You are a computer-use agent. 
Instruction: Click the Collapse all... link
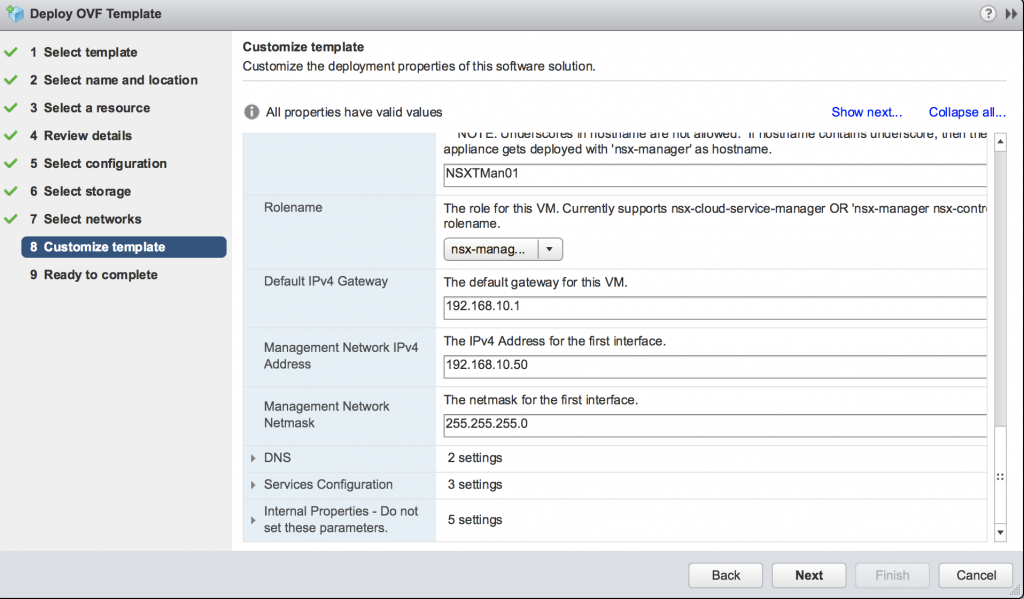point(967,112)
